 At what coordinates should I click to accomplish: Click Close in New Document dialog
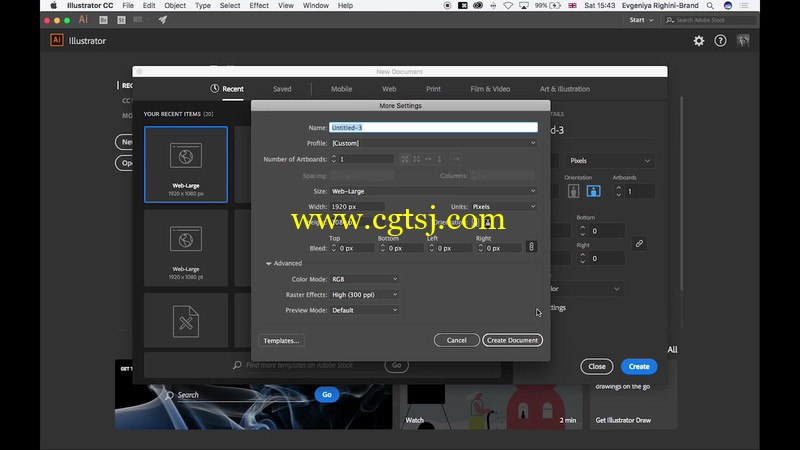[x=596, y=366]
